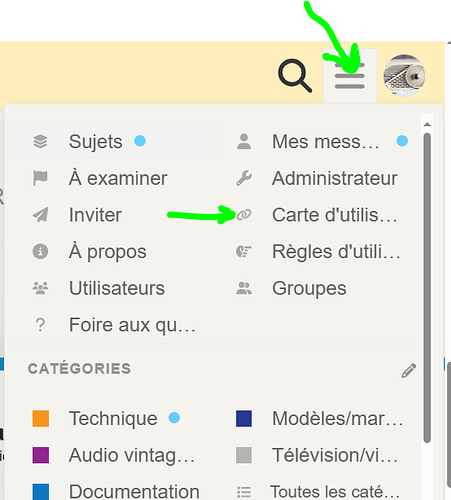Open Administrateur wrench icon
451x500 pixels.
(244, 178)
